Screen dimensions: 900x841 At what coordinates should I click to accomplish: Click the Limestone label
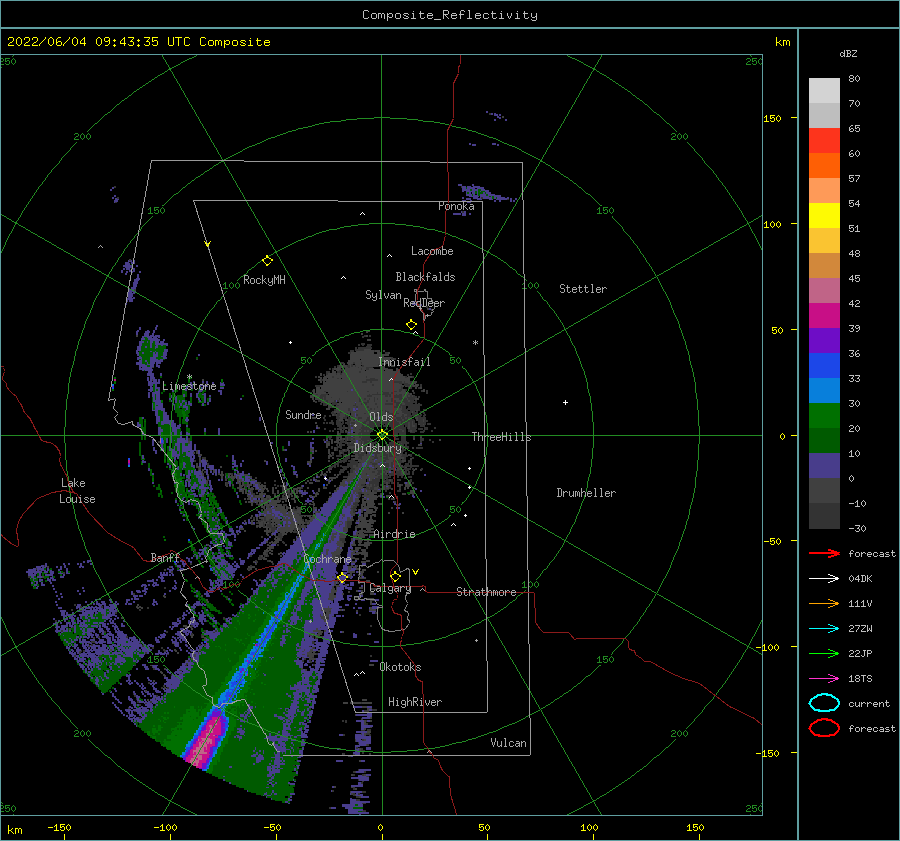point(189,386)
